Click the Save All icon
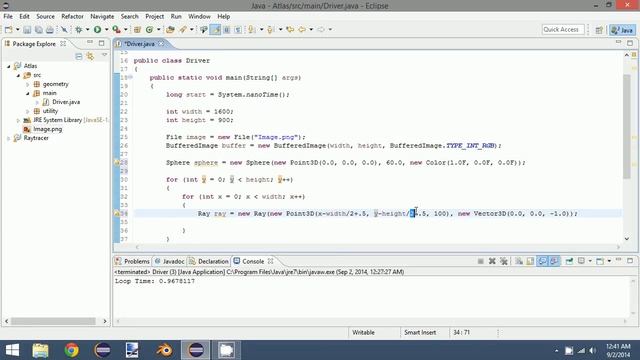Viewport: 640px width, 360px height. [x=38, y=29]
